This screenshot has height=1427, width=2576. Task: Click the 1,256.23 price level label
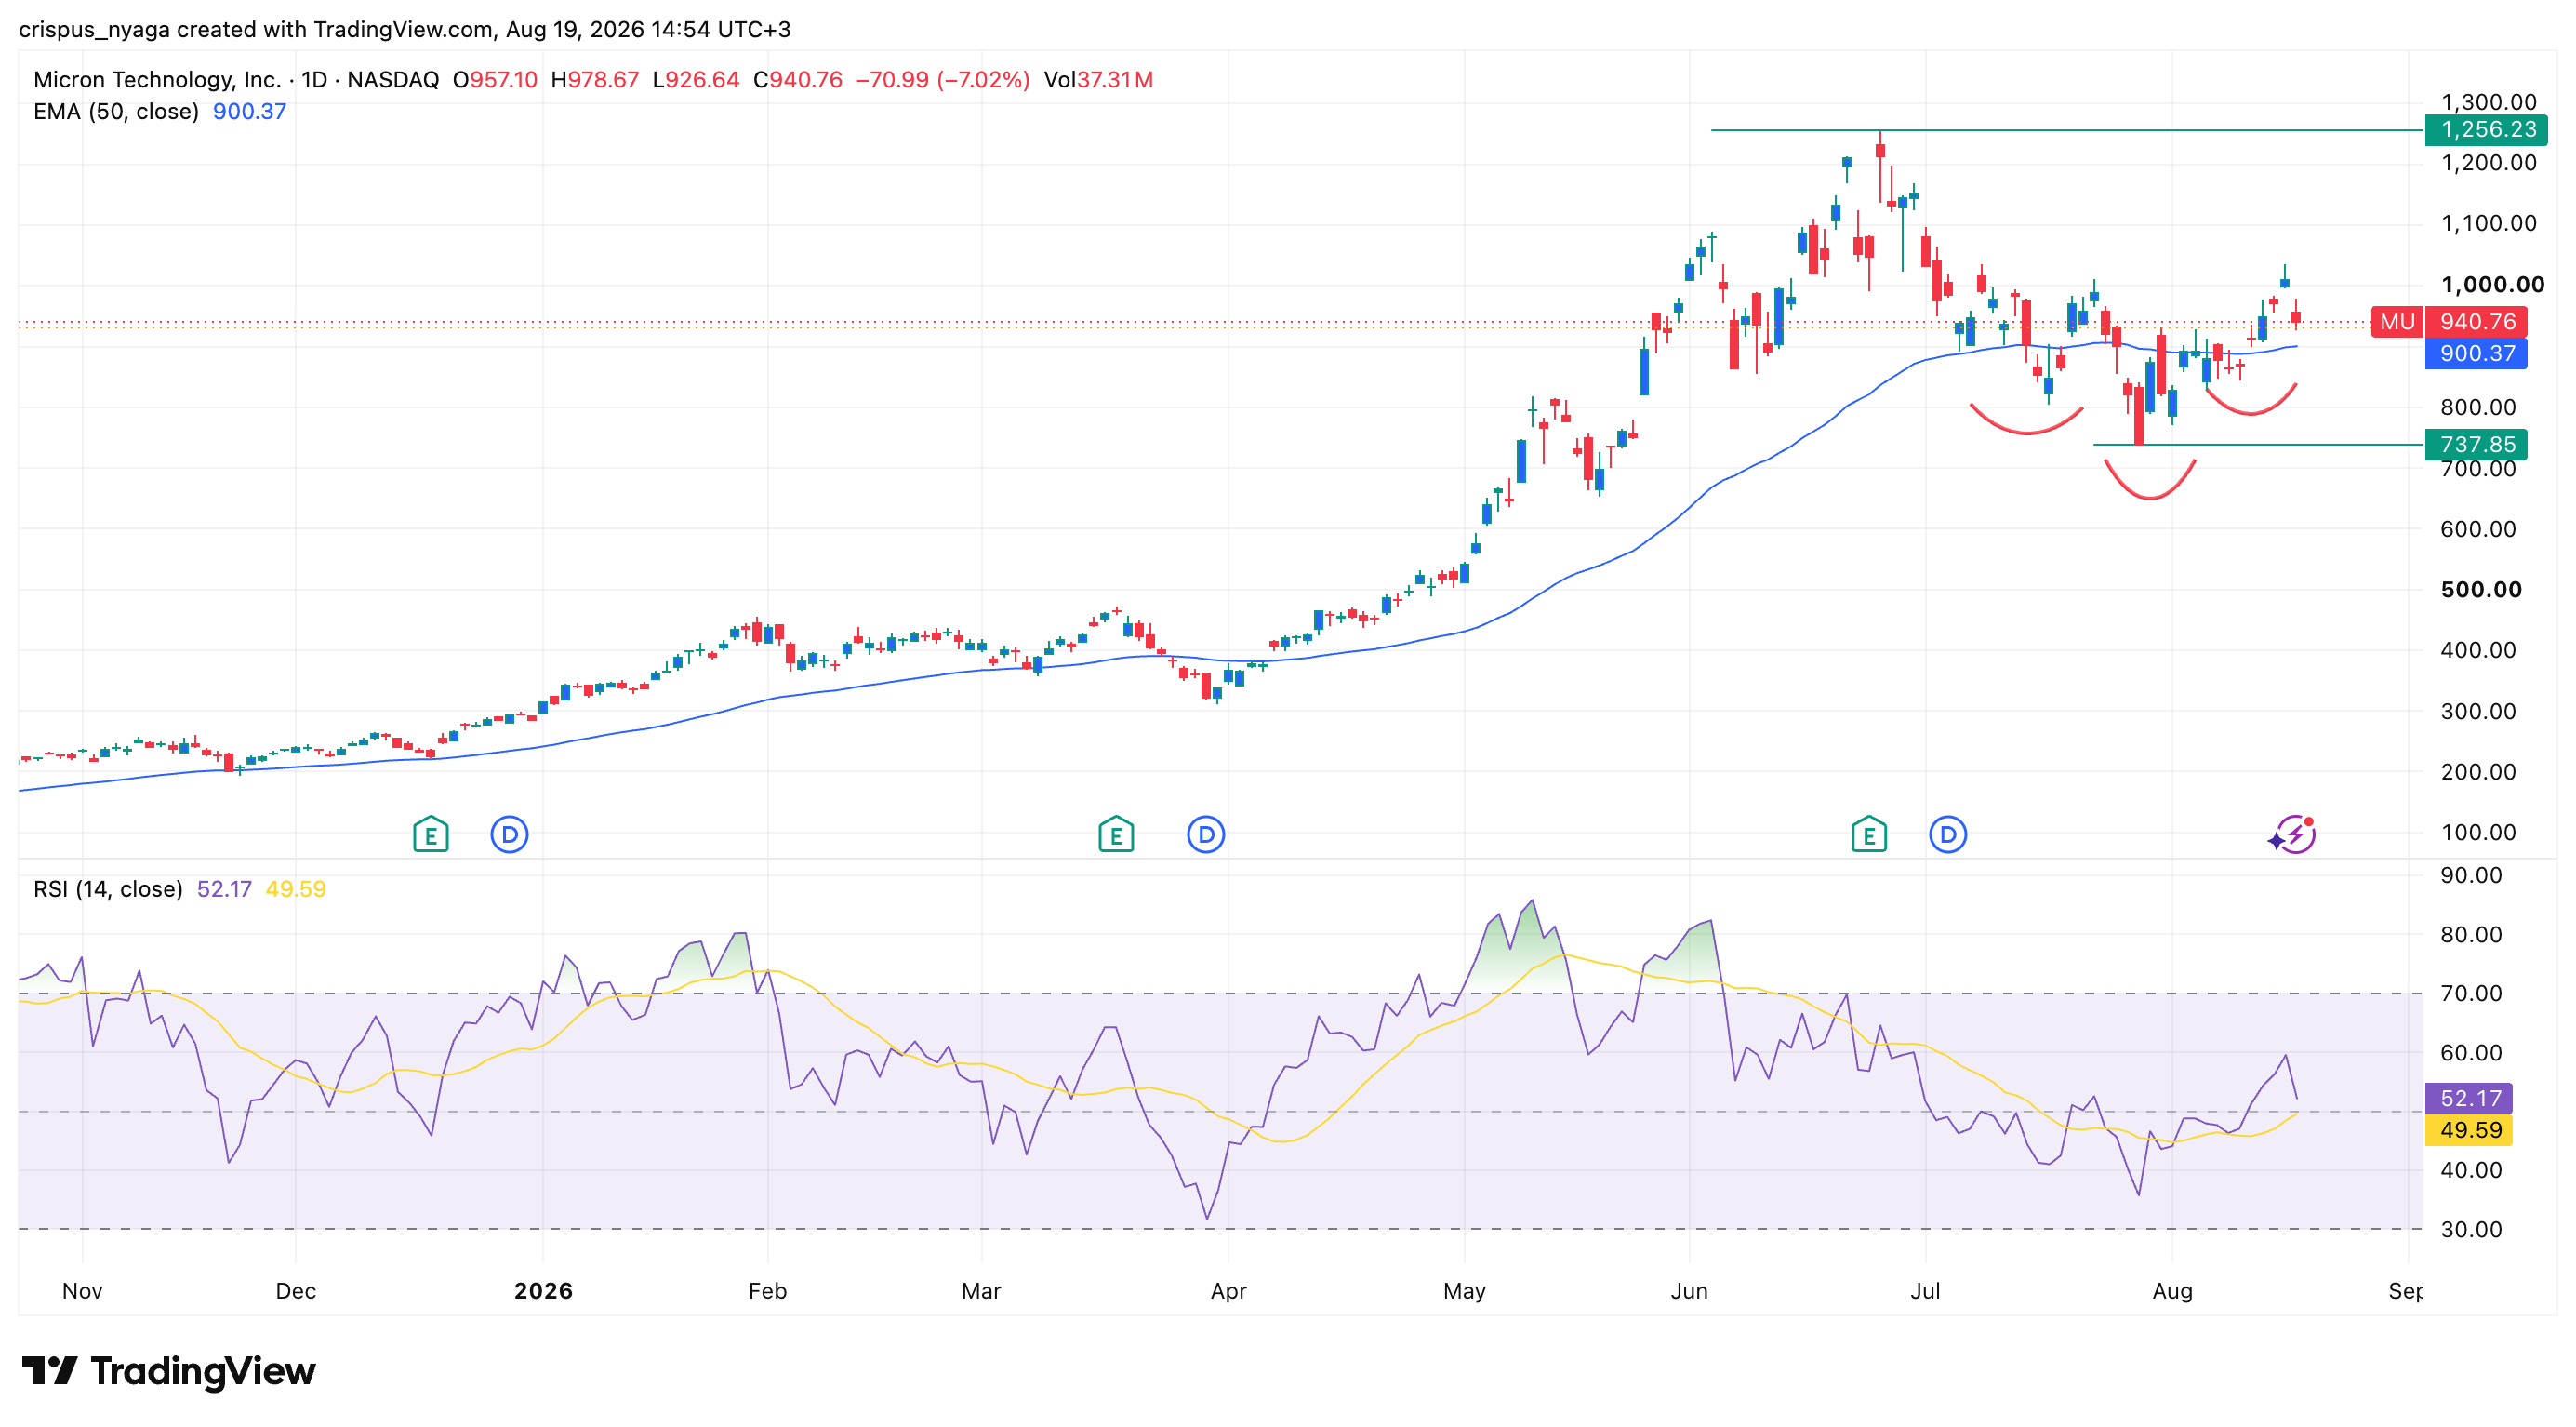(x=2487, y=130)
